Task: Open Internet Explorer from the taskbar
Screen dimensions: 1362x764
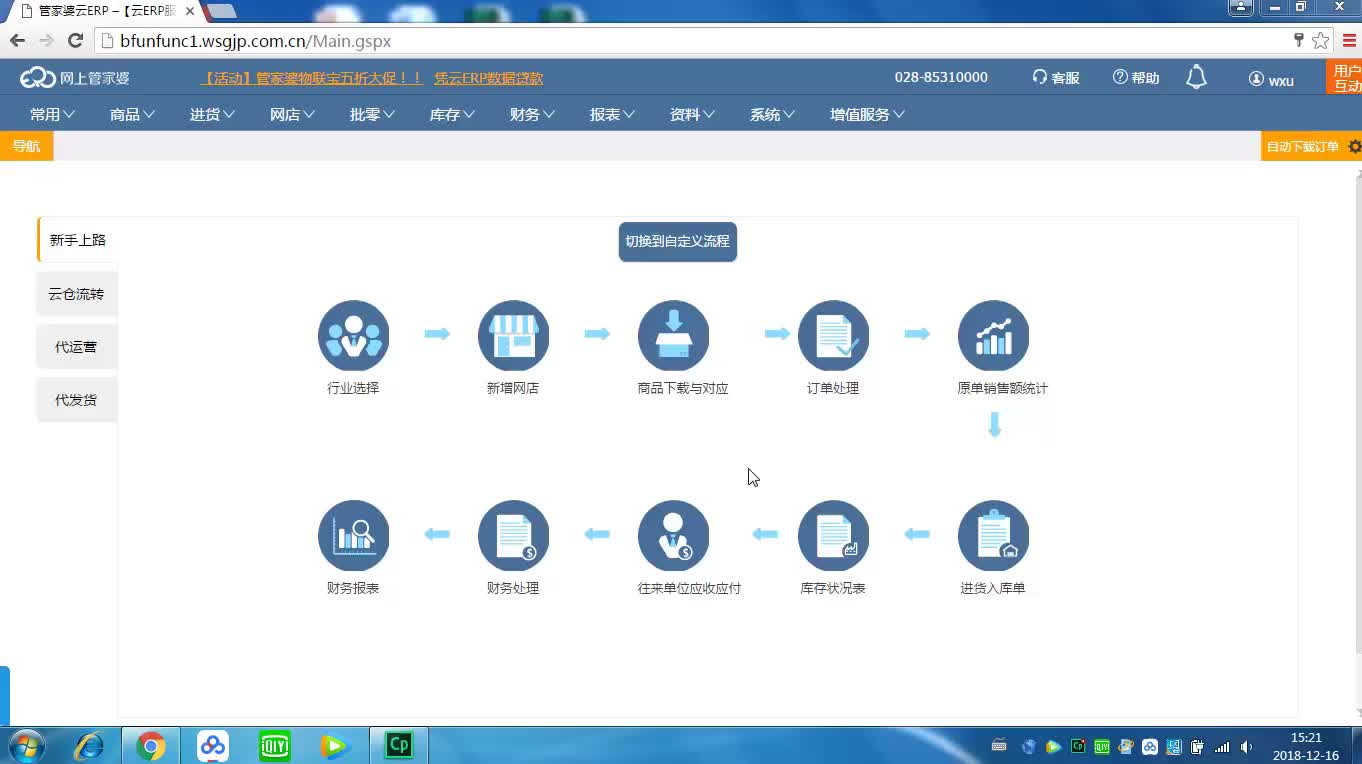Action: point(90,746)
